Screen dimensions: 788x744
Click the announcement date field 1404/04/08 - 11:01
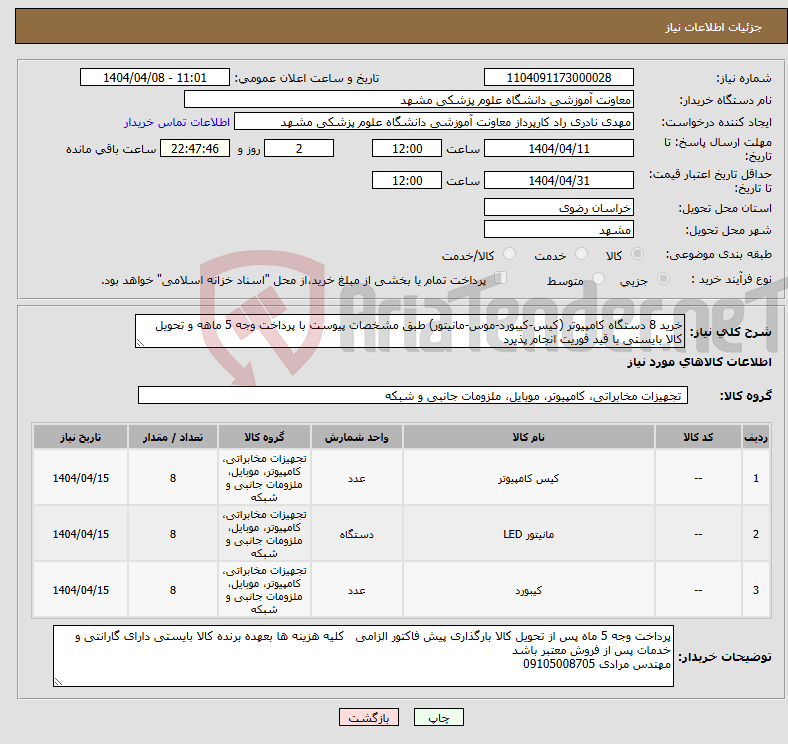pos(155,77)
